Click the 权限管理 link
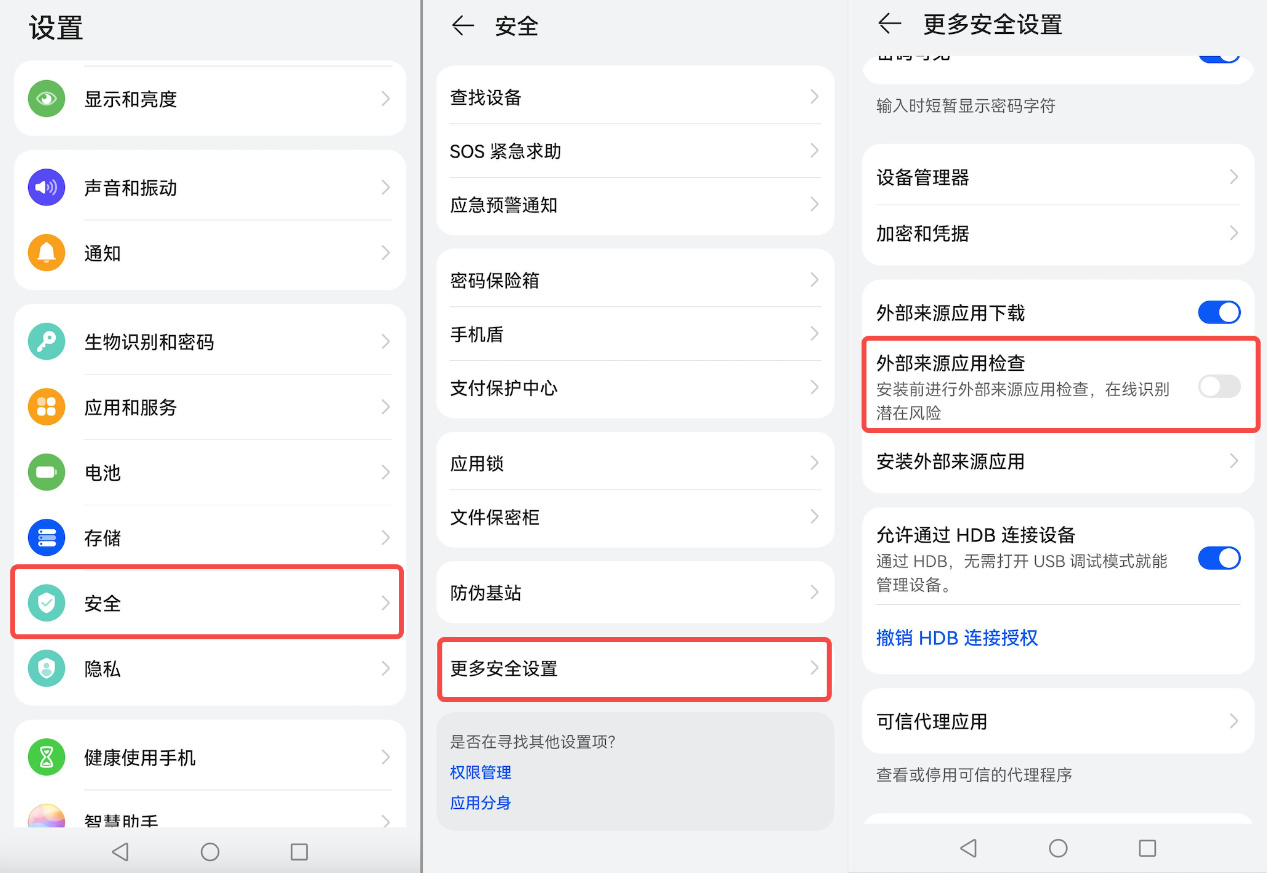The width and height of the screenshot is (1267, 873). (481, 771)
